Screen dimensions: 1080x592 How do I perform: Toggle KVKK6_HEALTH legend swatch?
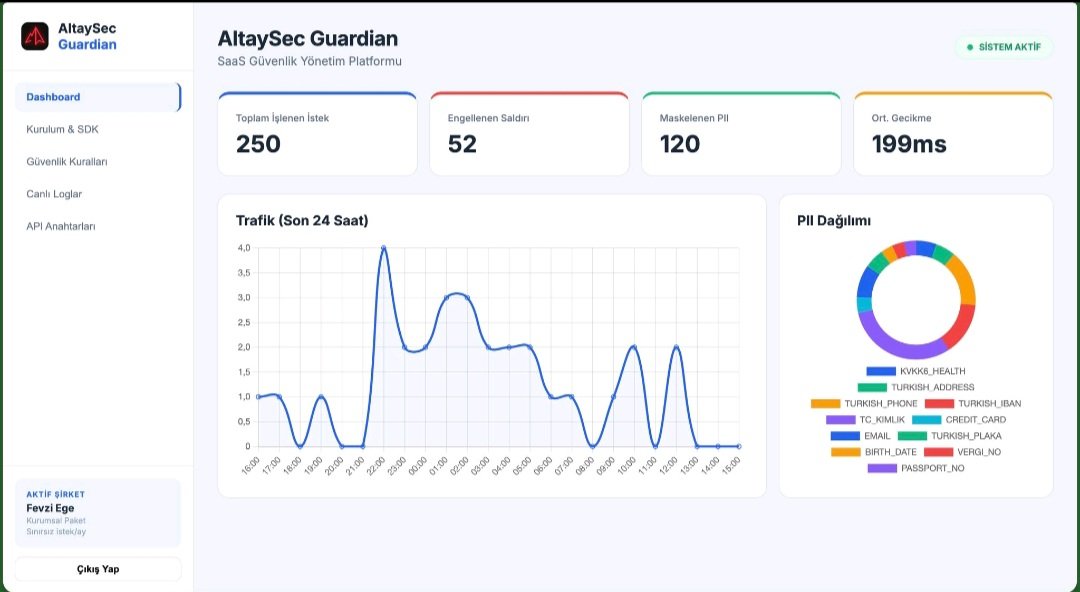[881, 371]
